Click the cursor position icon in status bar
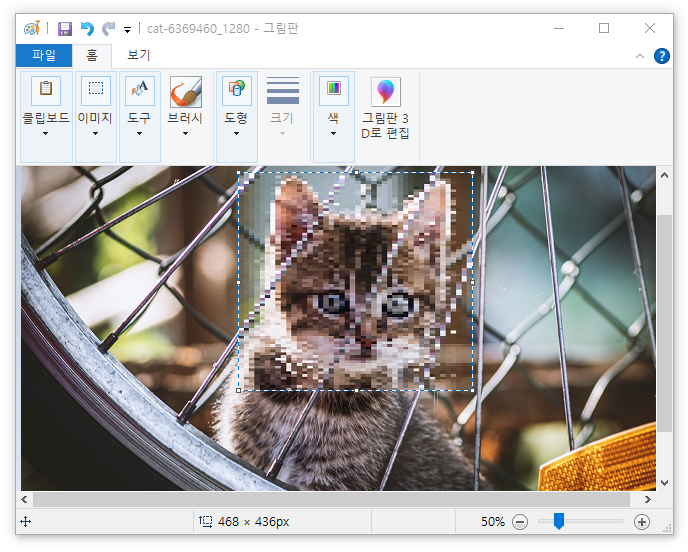 [26, 522]
